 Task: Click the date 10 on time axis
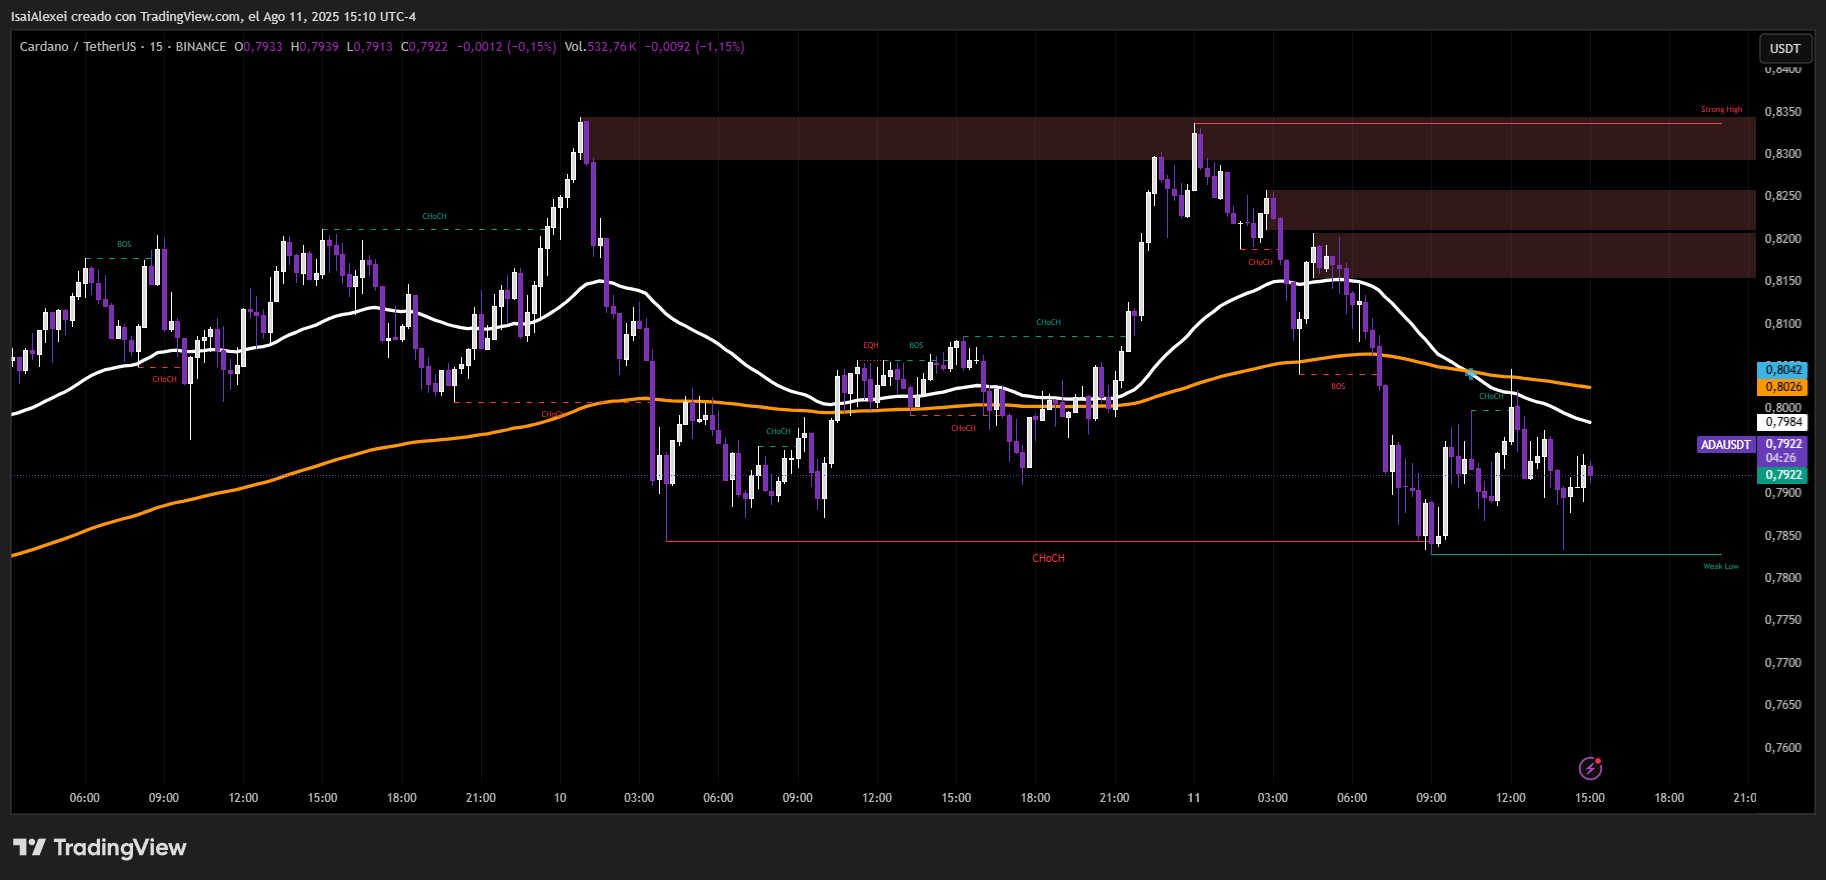coord(560,798)
